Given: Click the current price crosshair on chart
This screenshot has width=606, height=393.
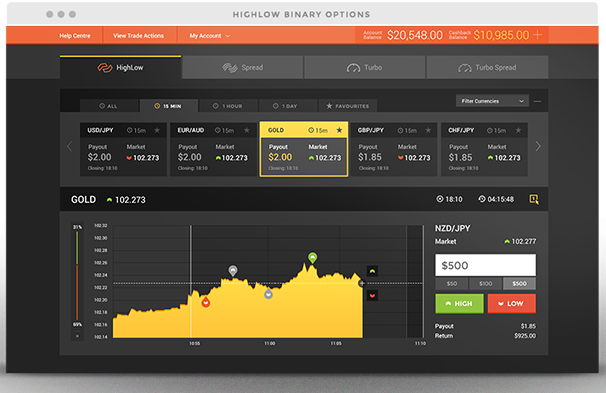Looking at the screenshot, I should click(362, 283).
